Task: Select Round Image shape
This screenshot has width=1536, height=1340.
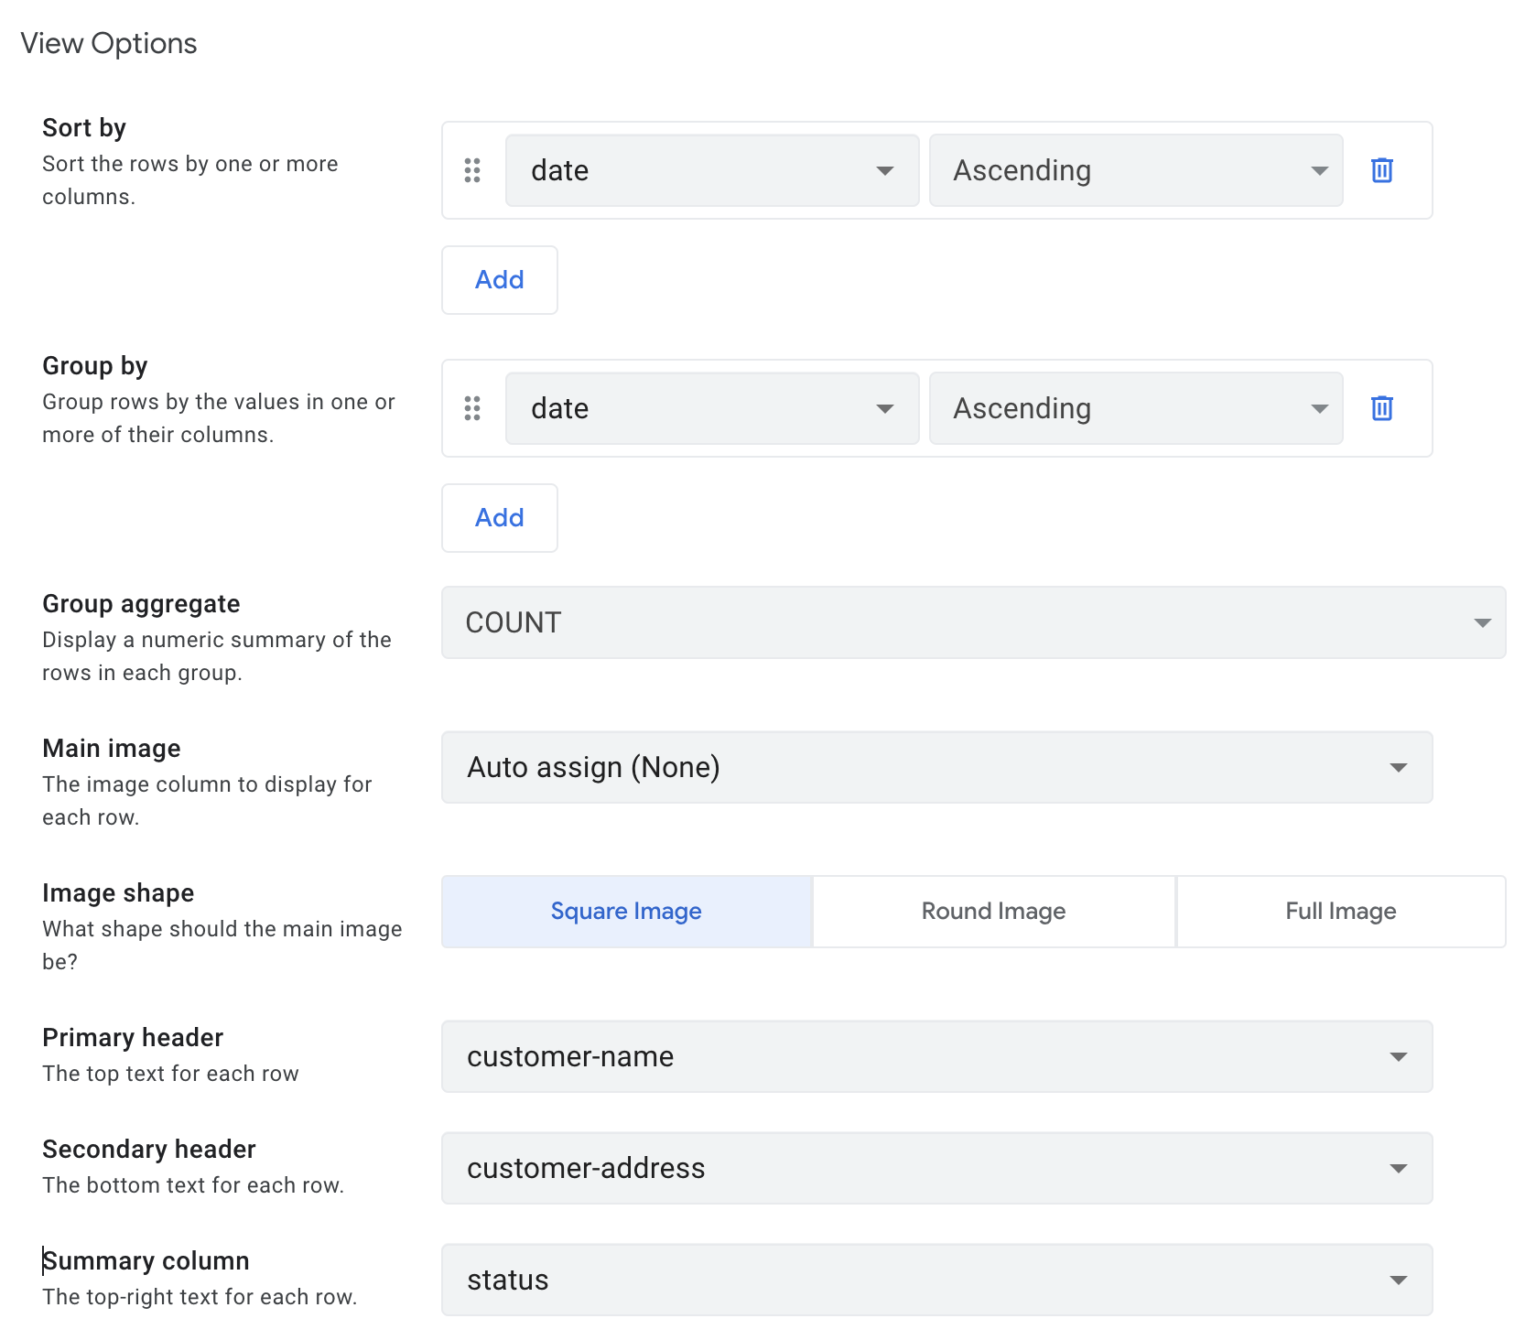Action: pyautogui.click(x=993, y=911)
